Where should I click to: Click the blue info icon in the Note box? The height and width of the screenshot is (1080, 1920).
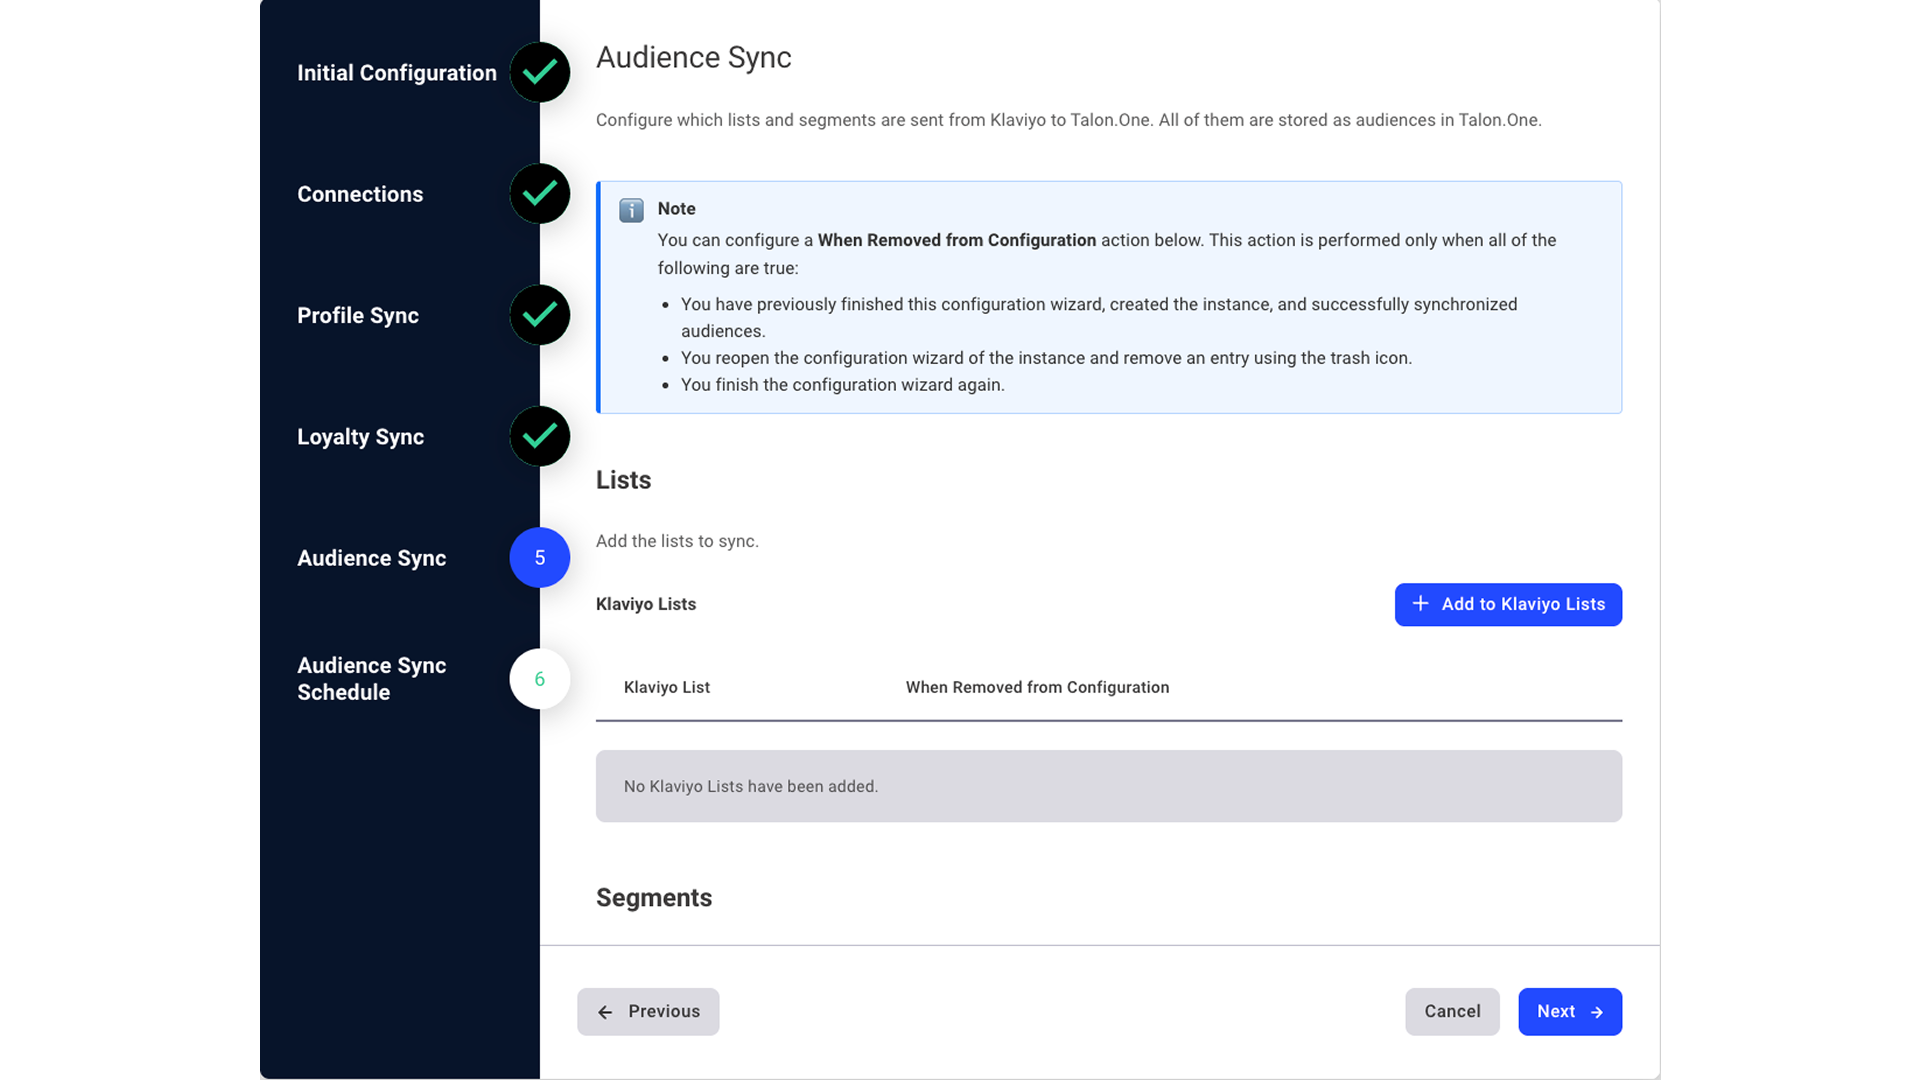tap(631, 210)
